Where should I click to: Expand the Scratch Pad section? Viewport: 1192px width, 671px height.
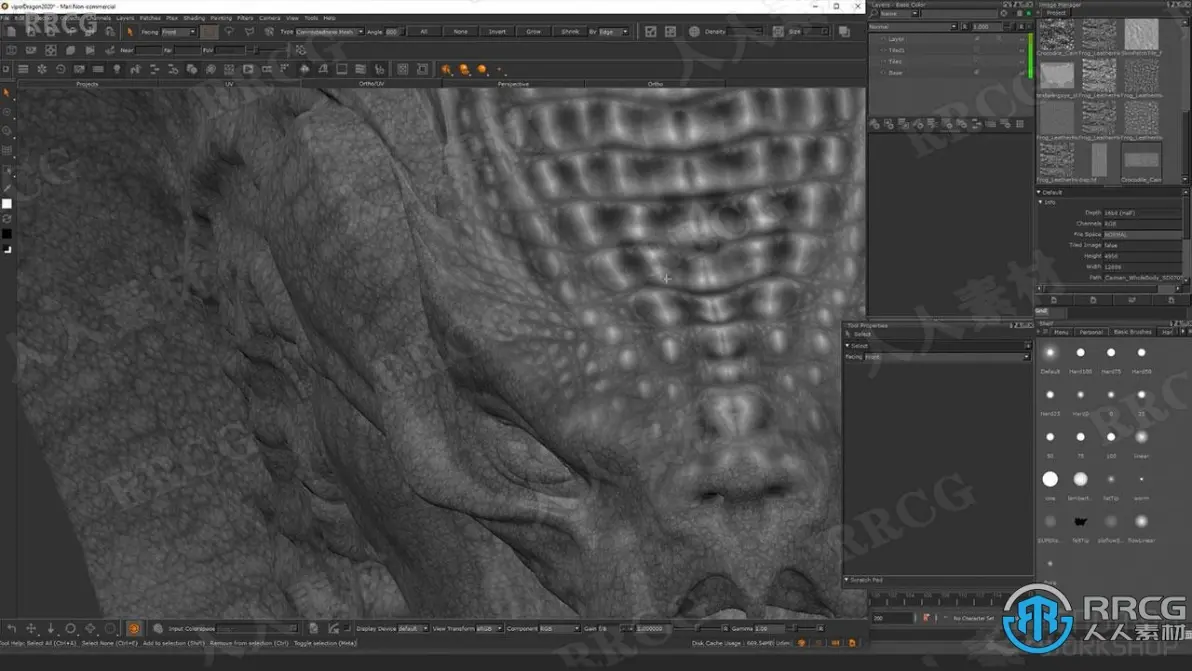click(x=847, y=580)
